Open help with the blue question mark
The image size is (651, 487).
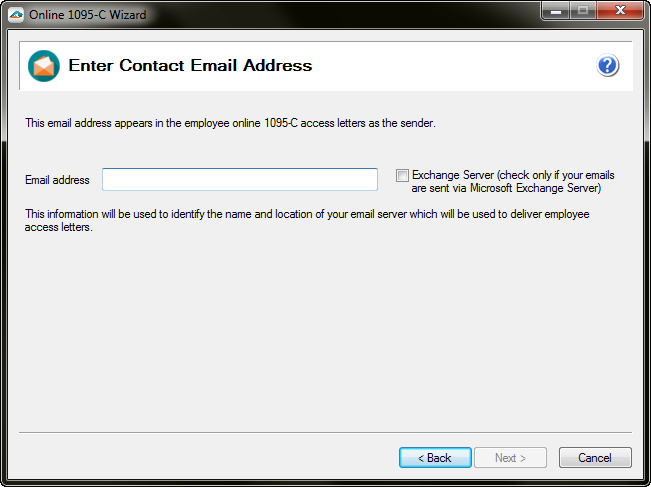[608, 66]
